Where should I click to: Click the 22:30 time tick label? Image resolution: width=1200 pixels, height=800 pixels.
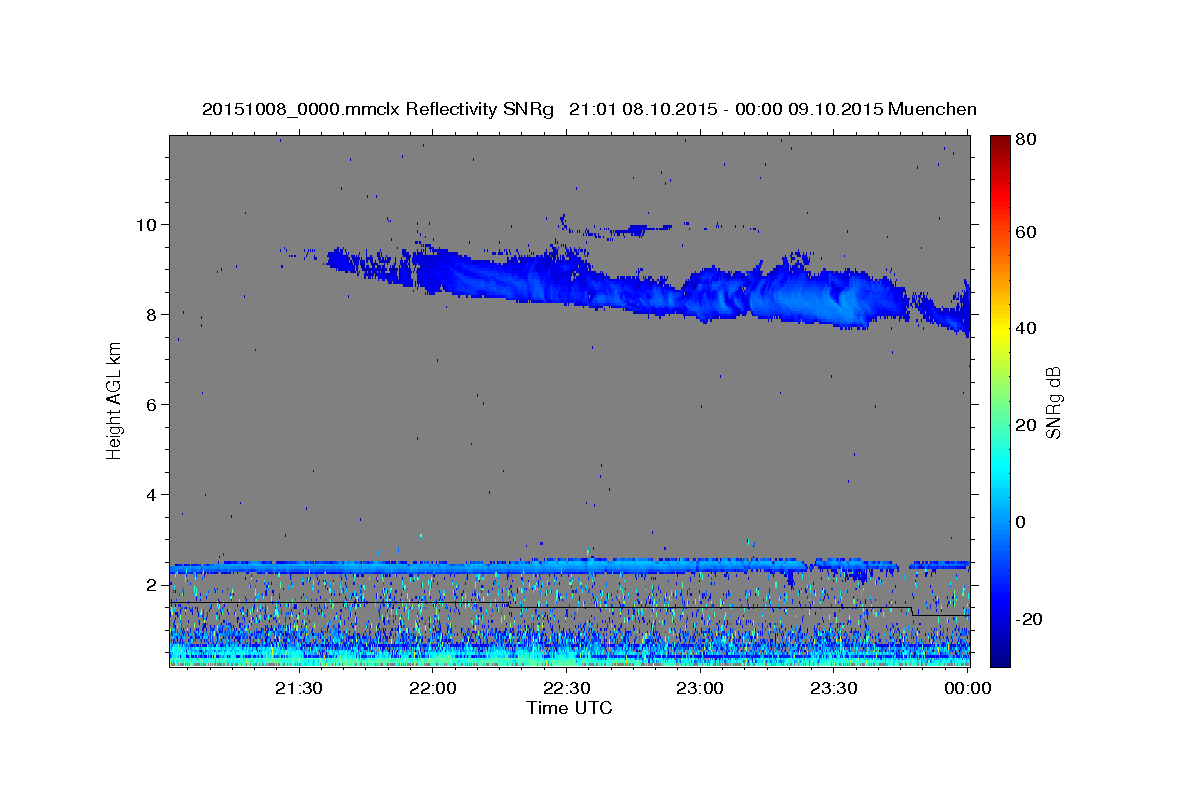point(567,688)
